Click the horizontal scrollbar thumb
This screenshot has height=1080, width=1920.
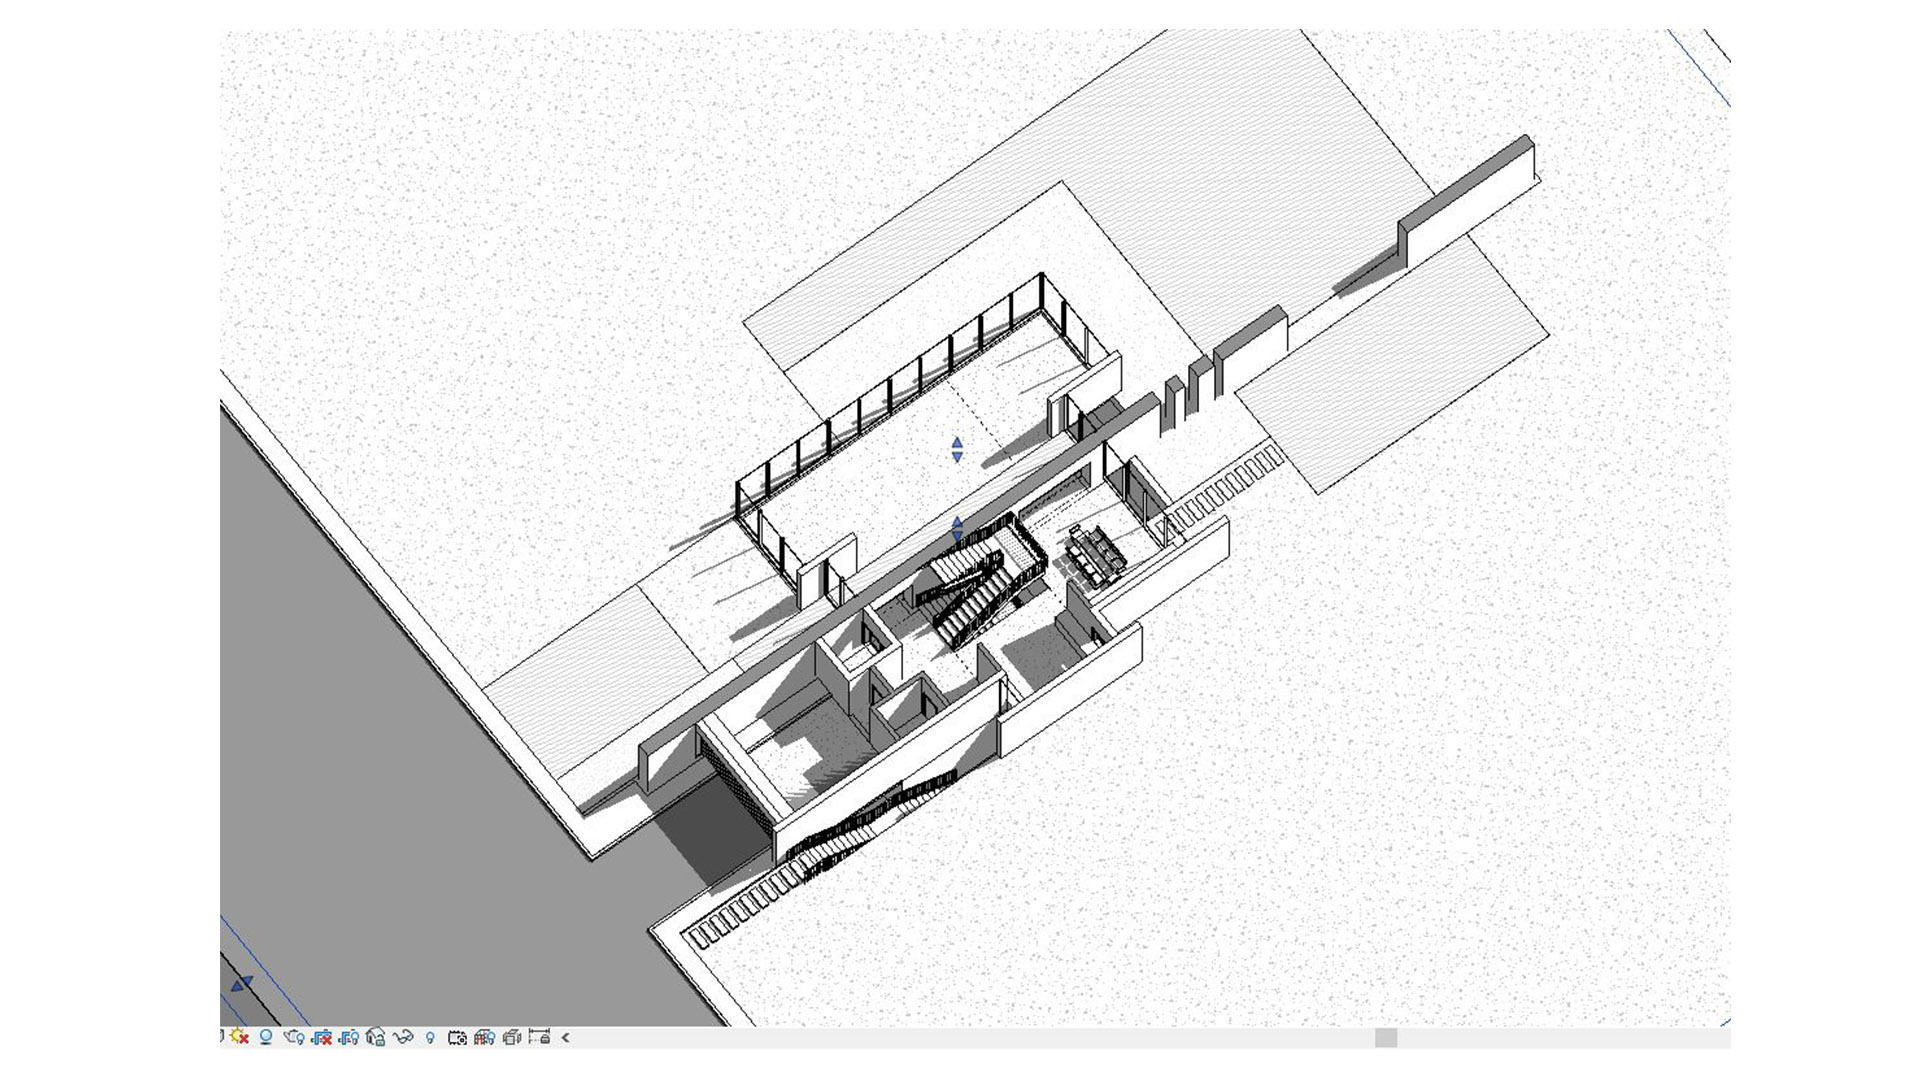tap(1385, 1038)
